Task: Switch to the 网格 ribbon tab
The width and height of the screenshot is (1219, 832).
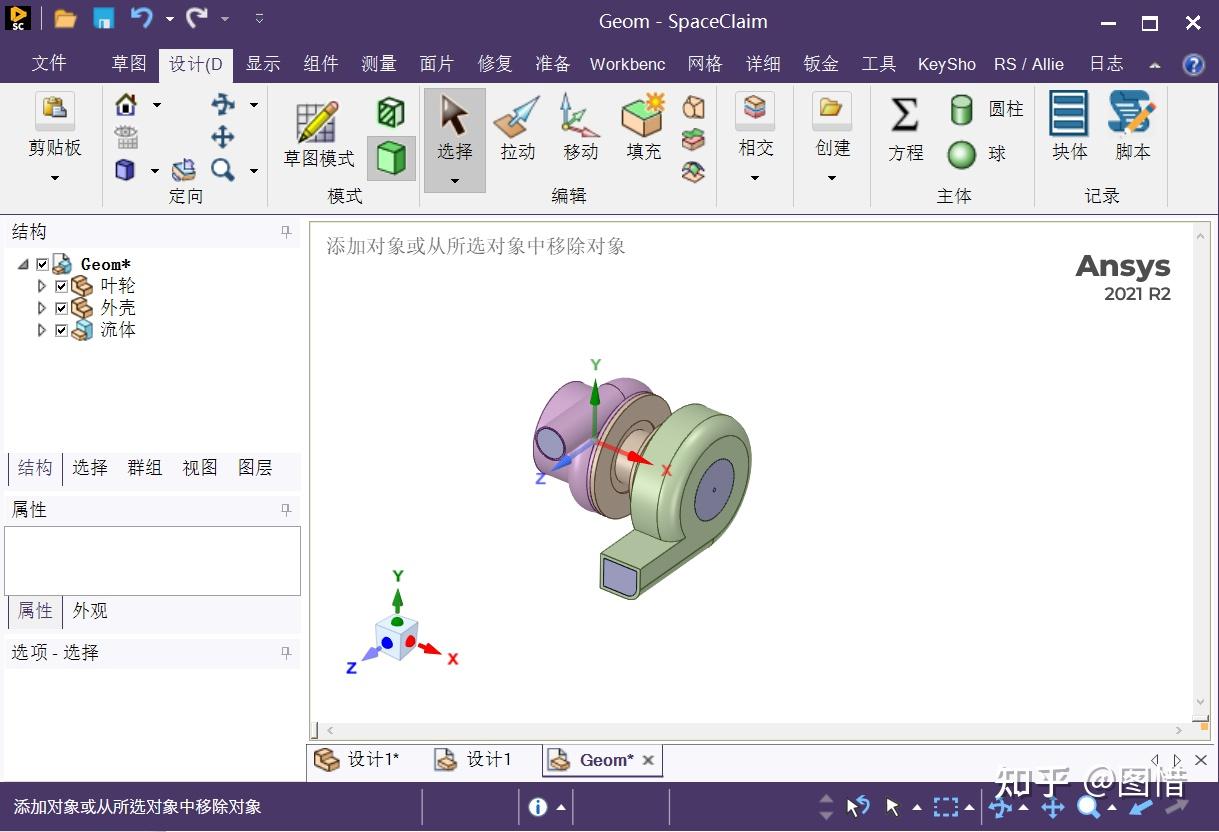Action: pos(705,63)
